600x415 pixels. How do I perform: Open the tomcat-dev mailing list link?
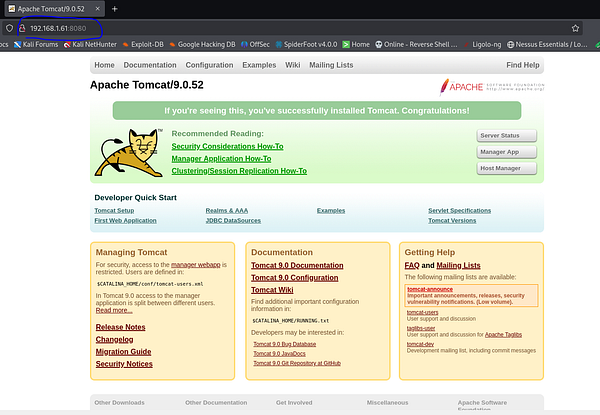tap(420, 344)
